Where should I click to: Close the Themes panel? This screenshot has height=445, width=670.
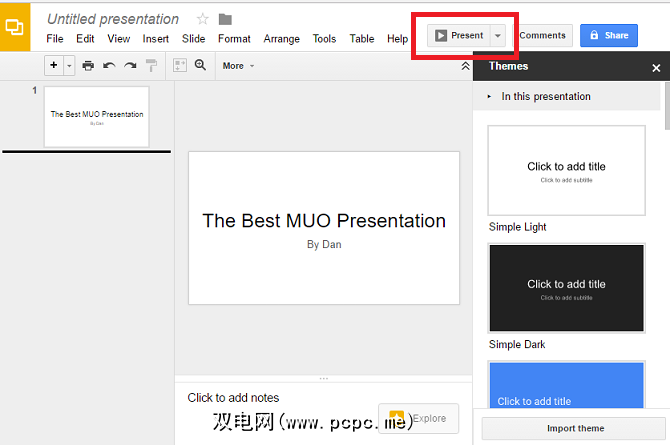click(x=656, y=68)
